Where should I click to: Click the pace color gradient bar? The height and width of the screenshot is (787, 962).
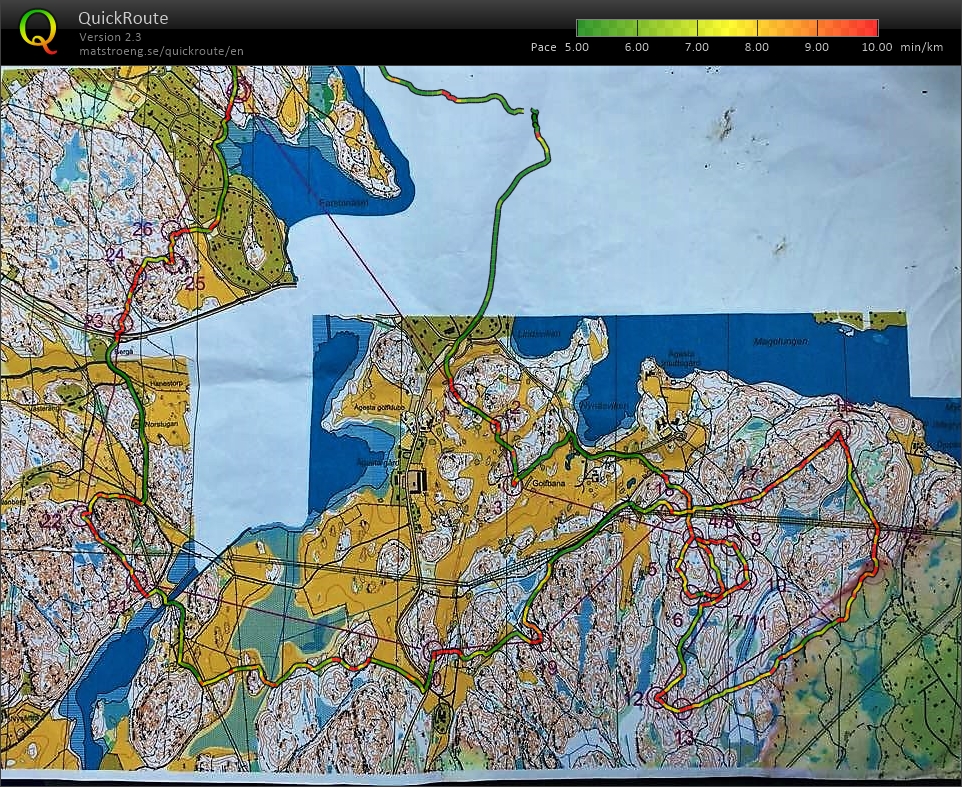pos(727,28)
